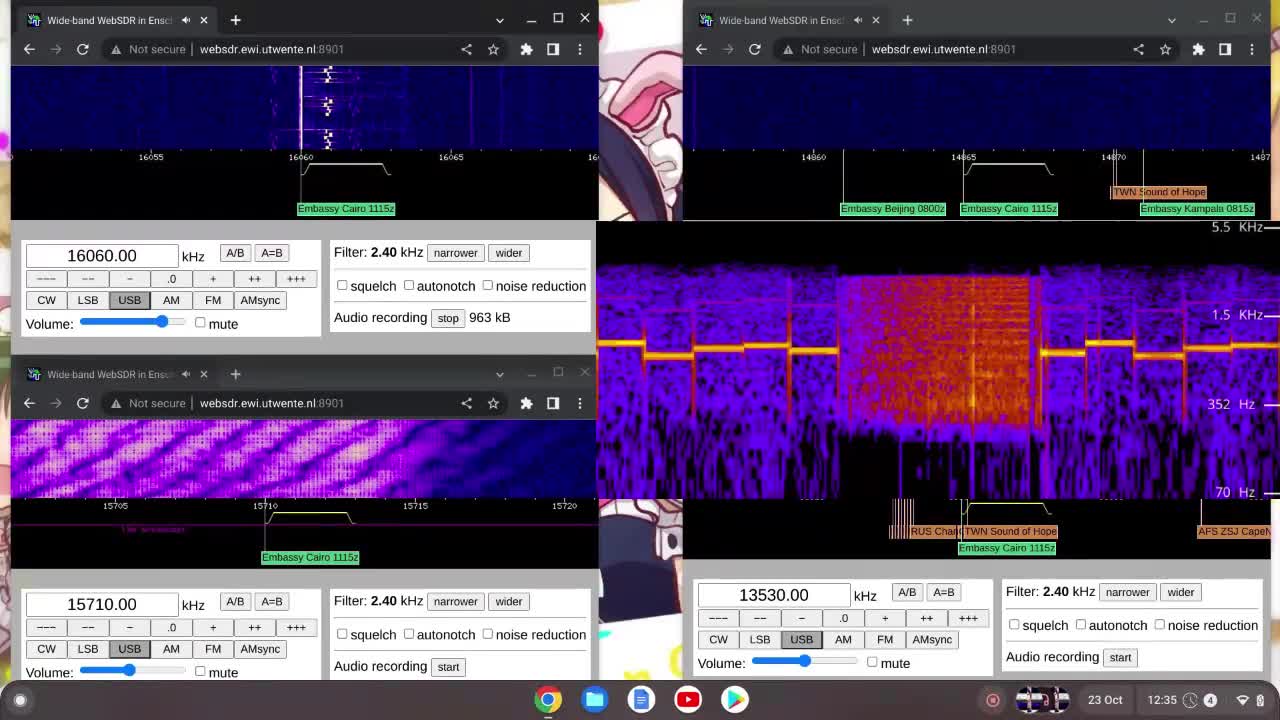Open Google Docs from the shelf
The height and width of the screenshot is (720, 1280).
[x=641, y=699]
